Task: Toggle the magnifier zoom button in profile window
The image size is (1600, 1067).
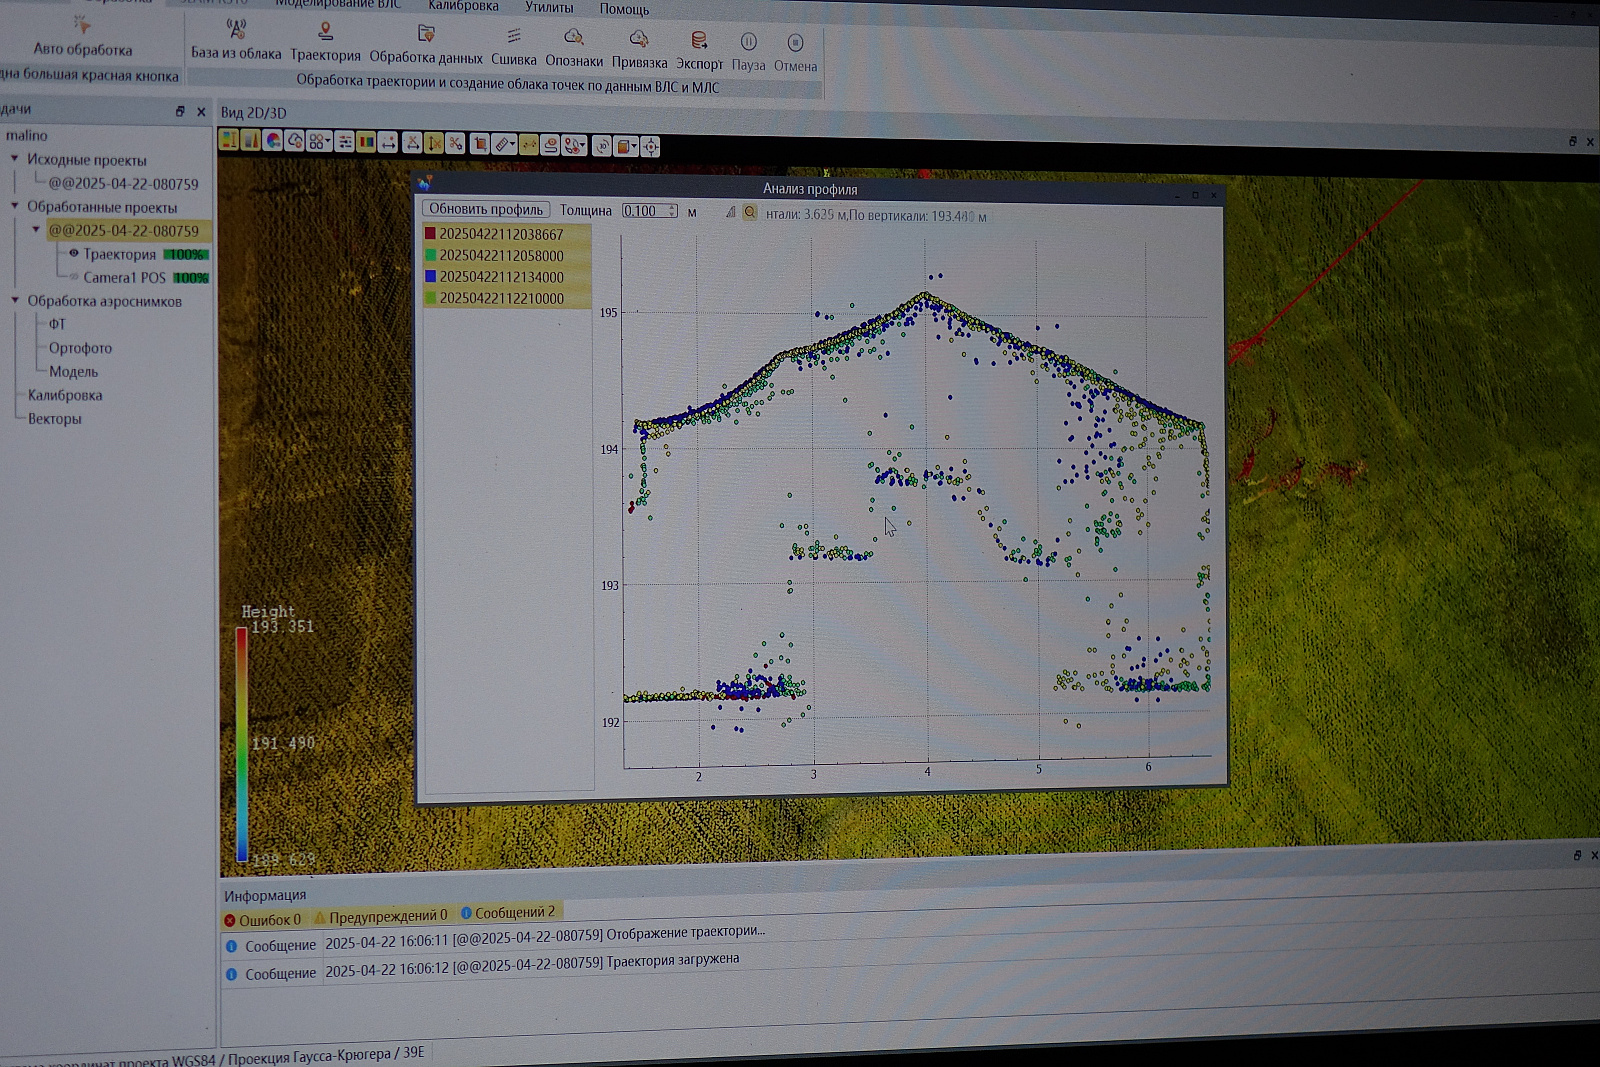Action: (x=750, y=212)
